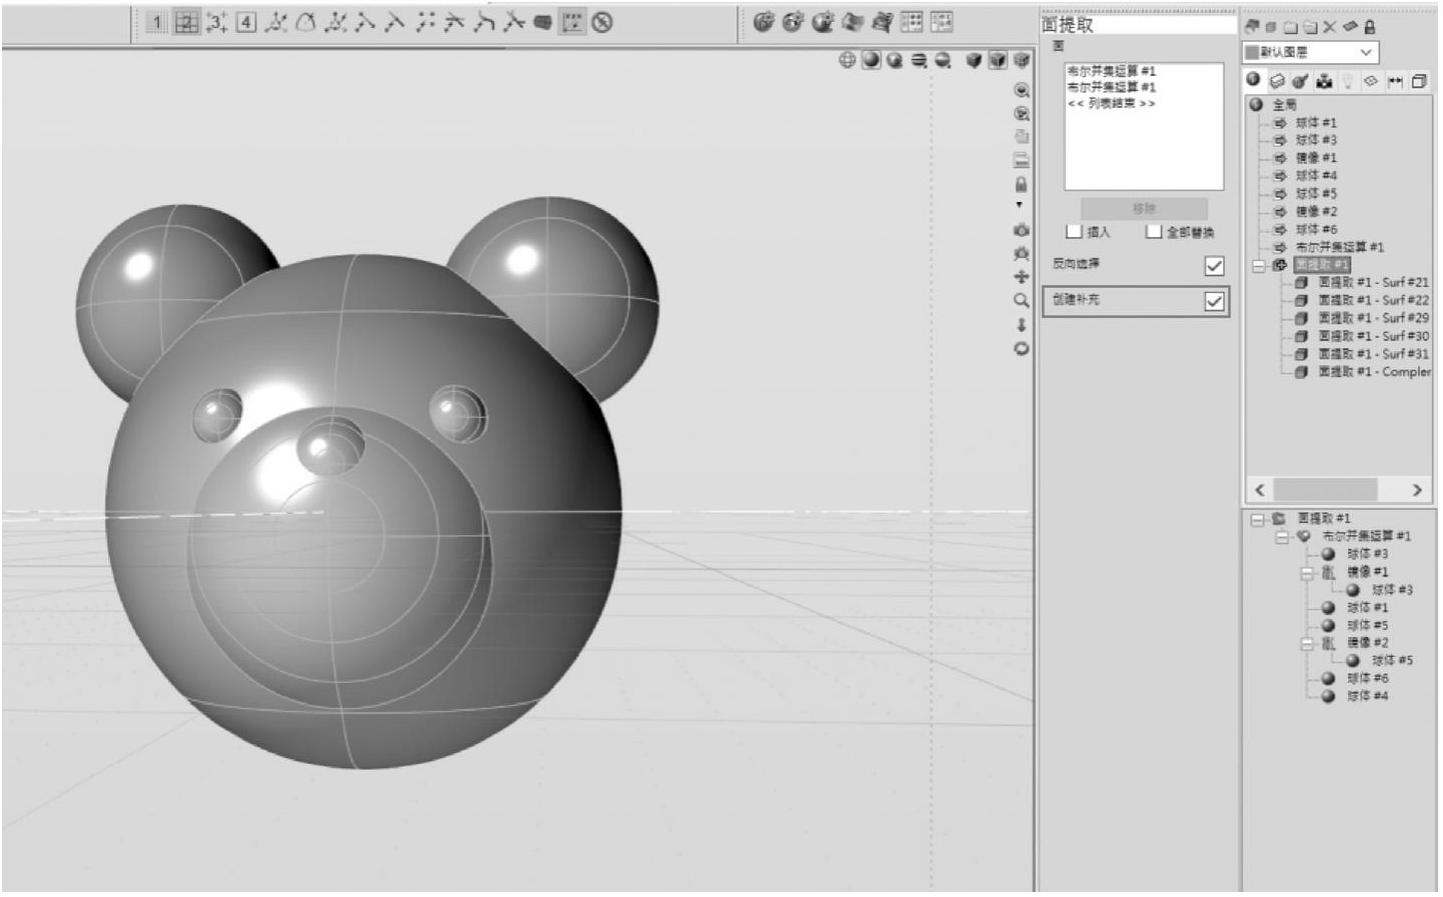Viewport: 1443px width, 897px height.
Task: Collapse 镜像 #1 node in the lower tree
Action: pyautogui.click(x=1307, y=573)
